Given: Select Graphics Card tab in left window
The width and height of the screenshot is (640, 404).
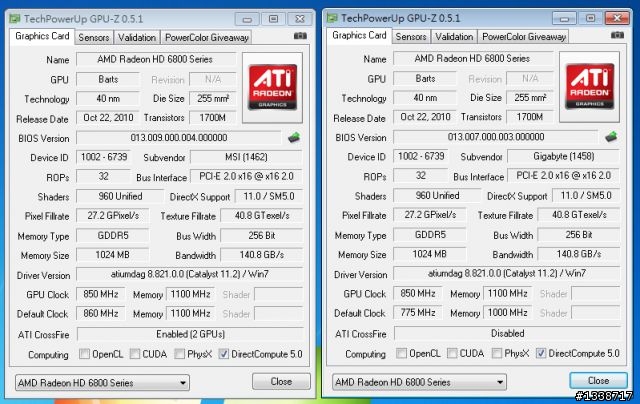Looking at the screenshot, I should (42, 36).
